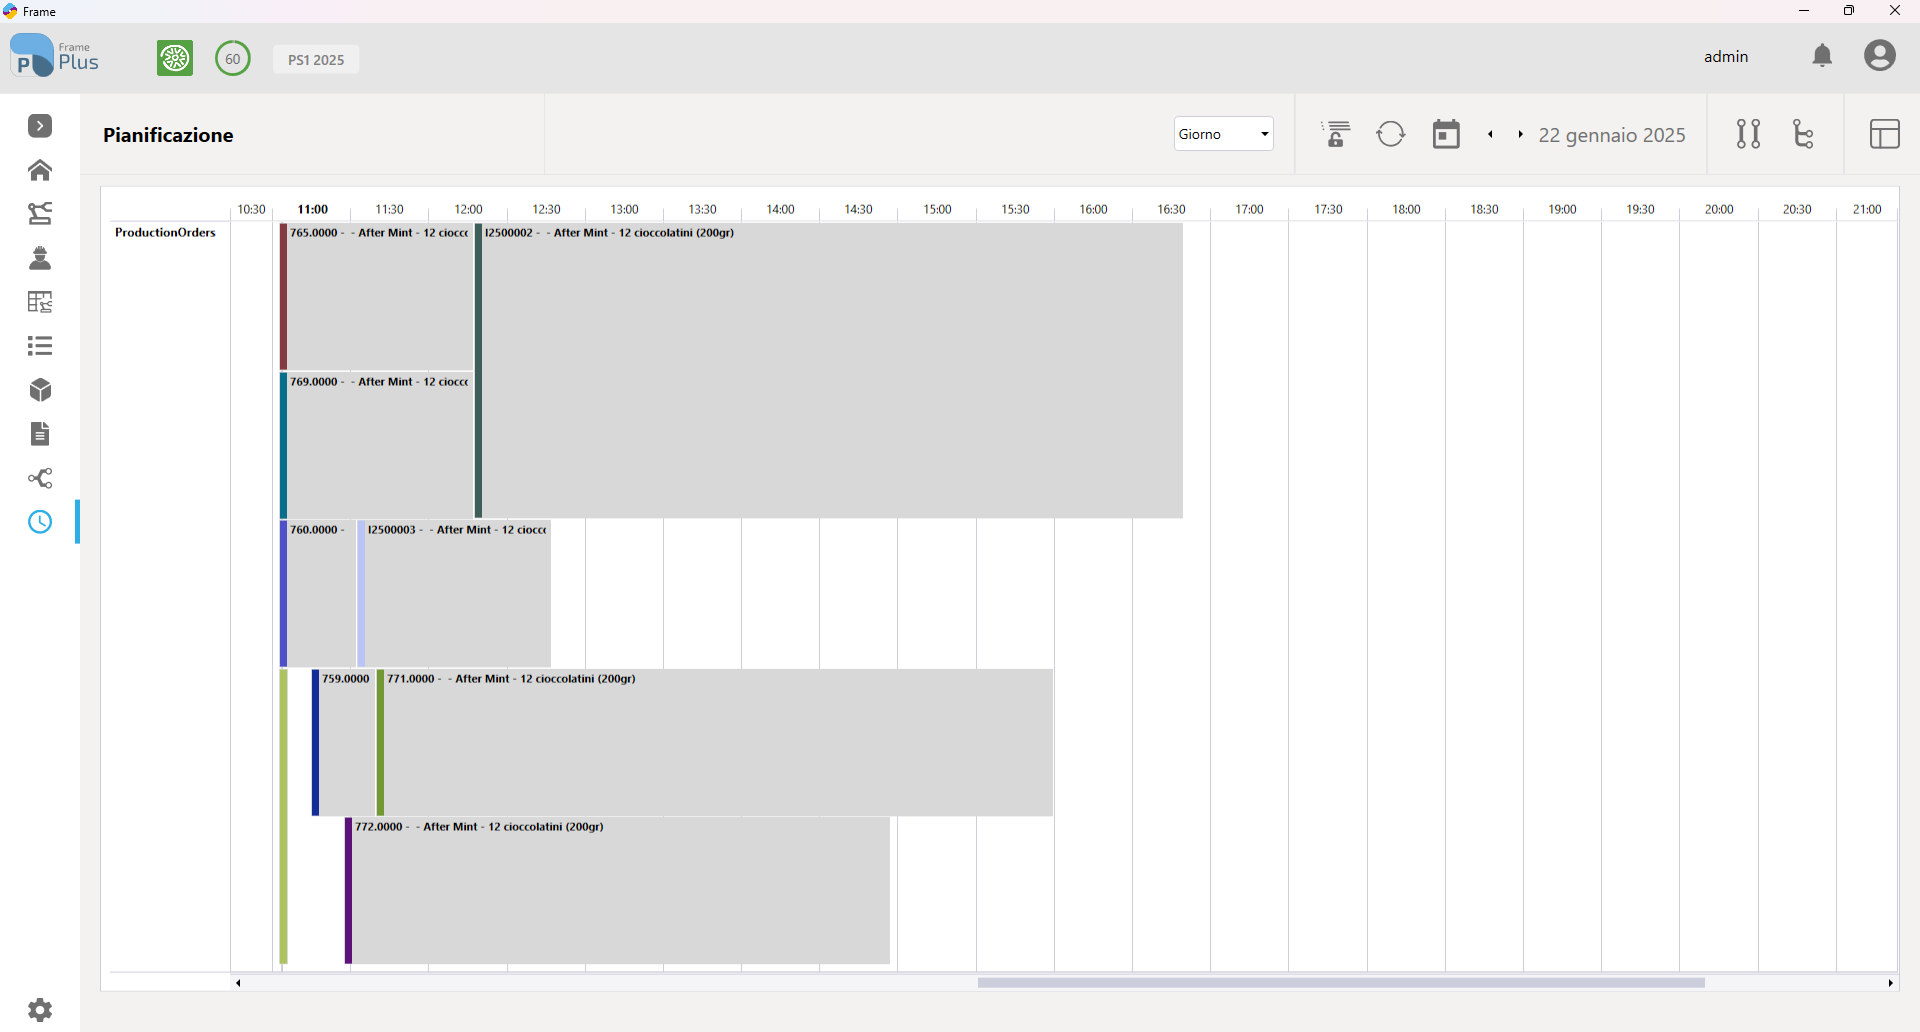Screen dimensions: 1920x1032
Task: Select order 772.0000 After Mint block
Action: coord(618,891)
